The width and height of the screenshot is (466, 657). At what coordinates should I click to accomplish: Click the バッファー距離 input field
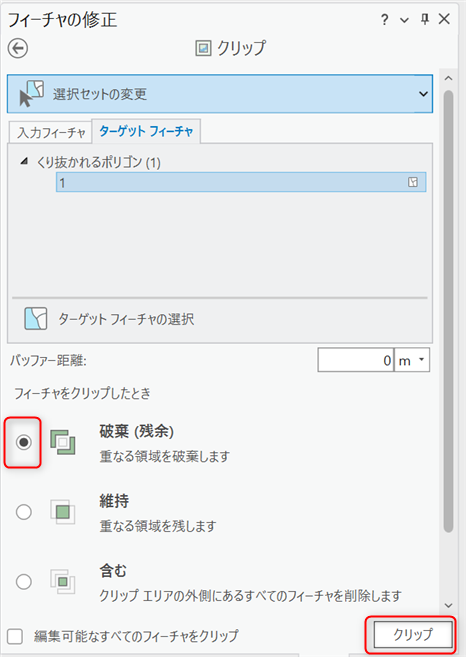(x=355, y=360)
